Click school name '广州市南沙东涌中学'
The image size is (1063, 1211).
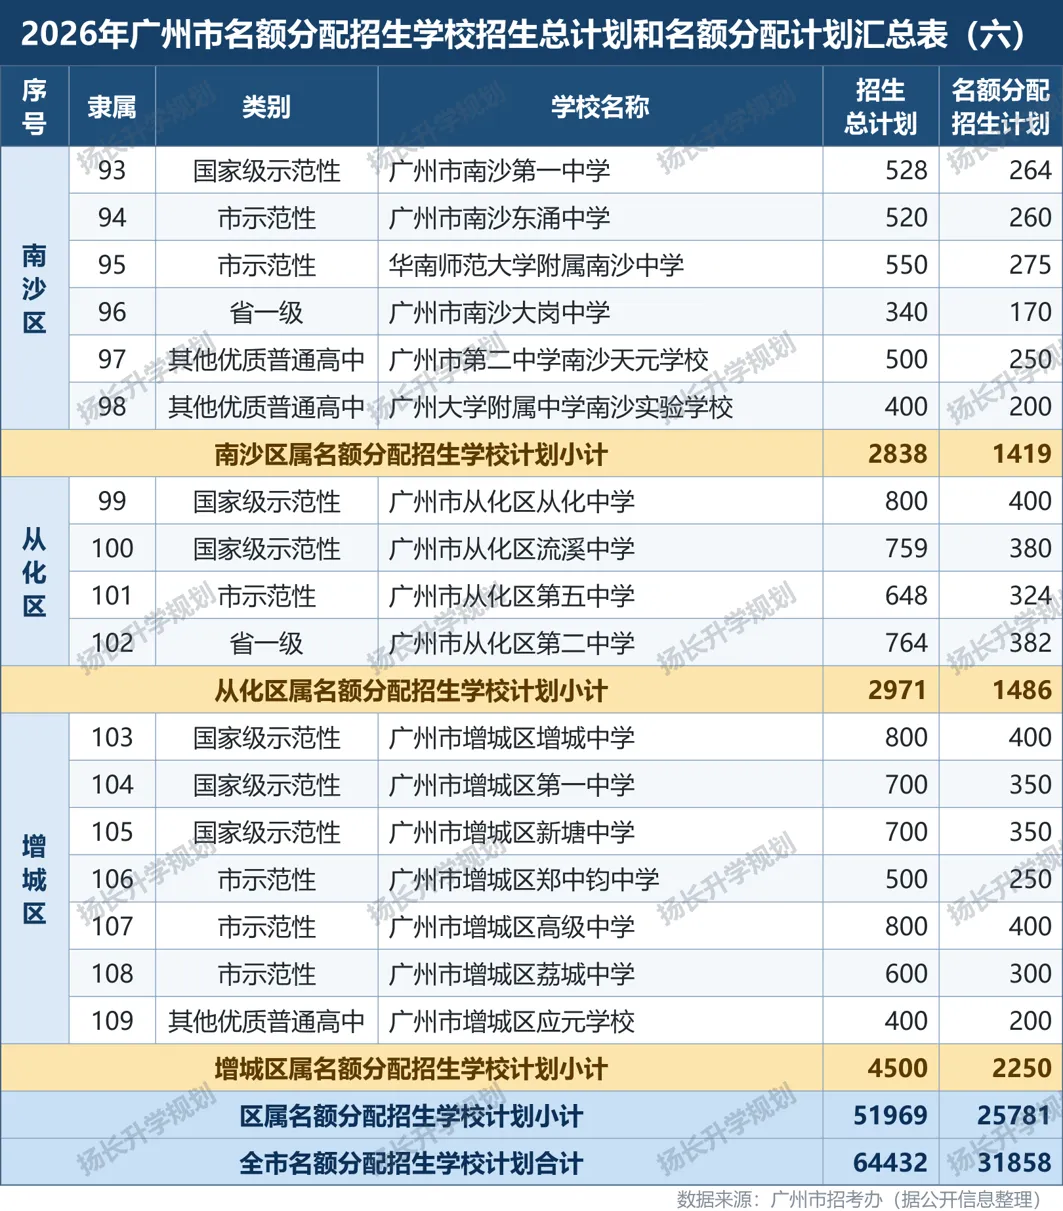click(499, 218)
